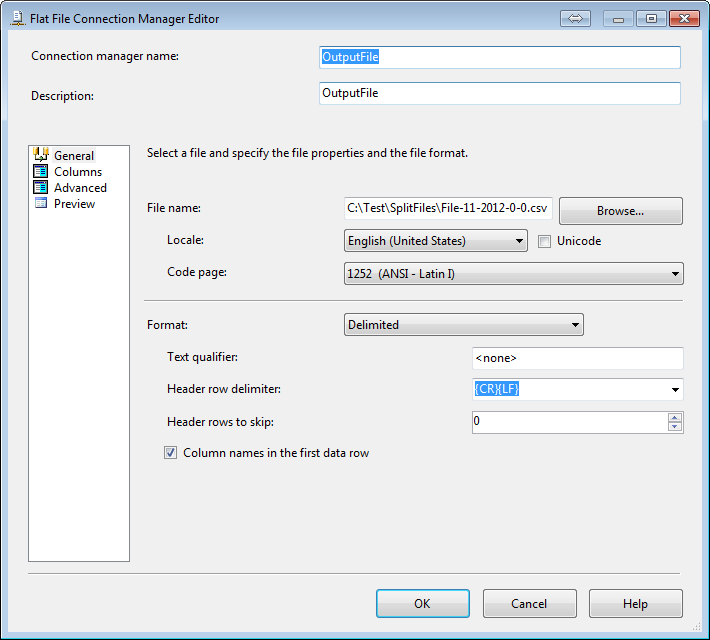Click the Advanced page icon
Viewport: 710px width, 640px height.
tap(41, 187)
